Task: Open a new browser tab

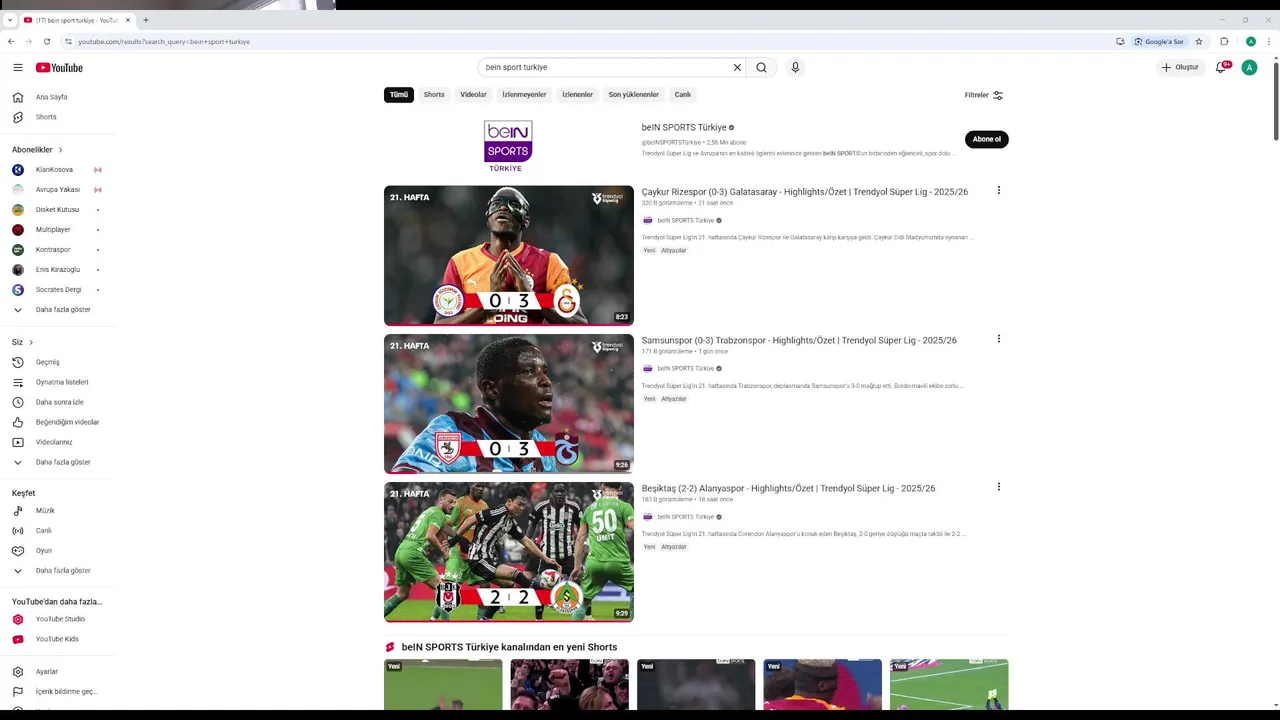Action: coord(146,20)
